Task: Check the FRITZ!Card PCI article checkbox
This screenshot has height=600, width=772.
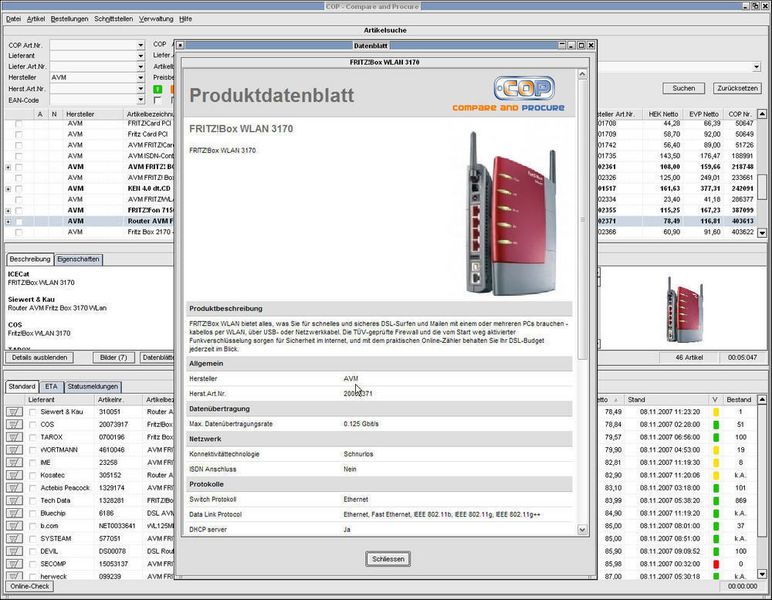Action: tap(19, 124)
